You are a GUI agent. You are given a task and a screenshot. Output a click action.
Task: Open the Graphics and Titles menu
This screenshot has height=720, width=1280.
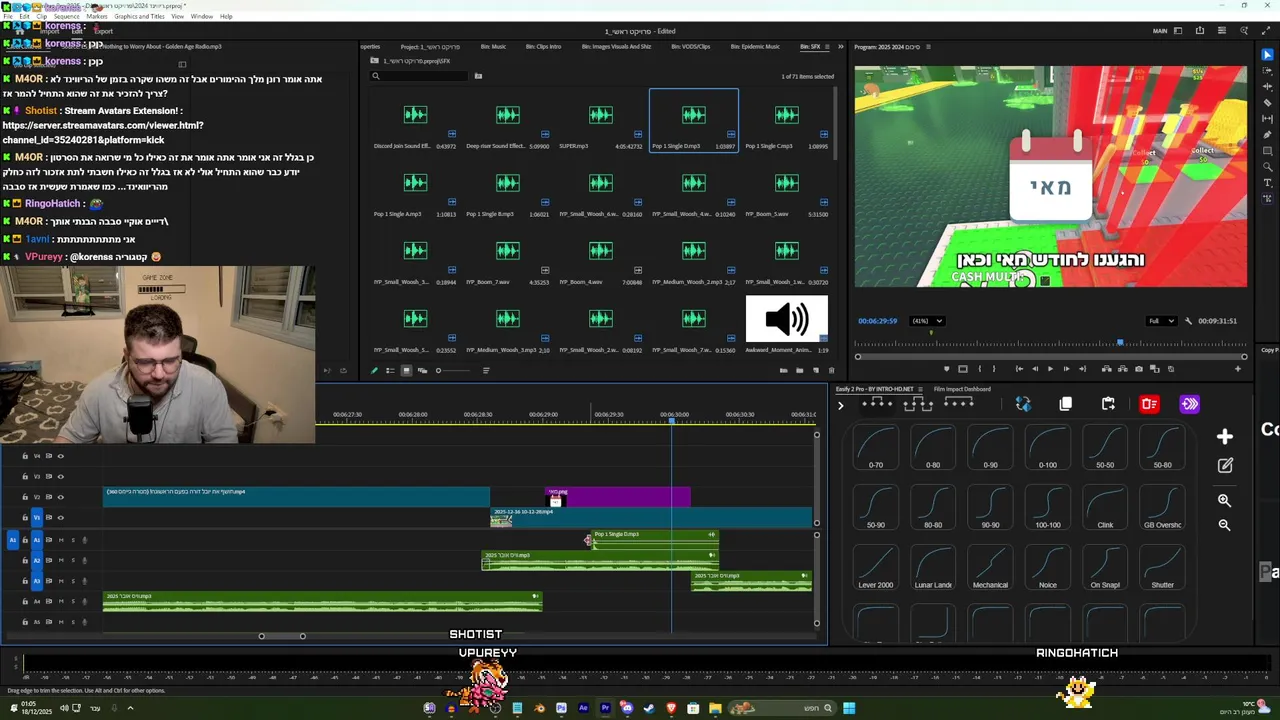[139, 16]
